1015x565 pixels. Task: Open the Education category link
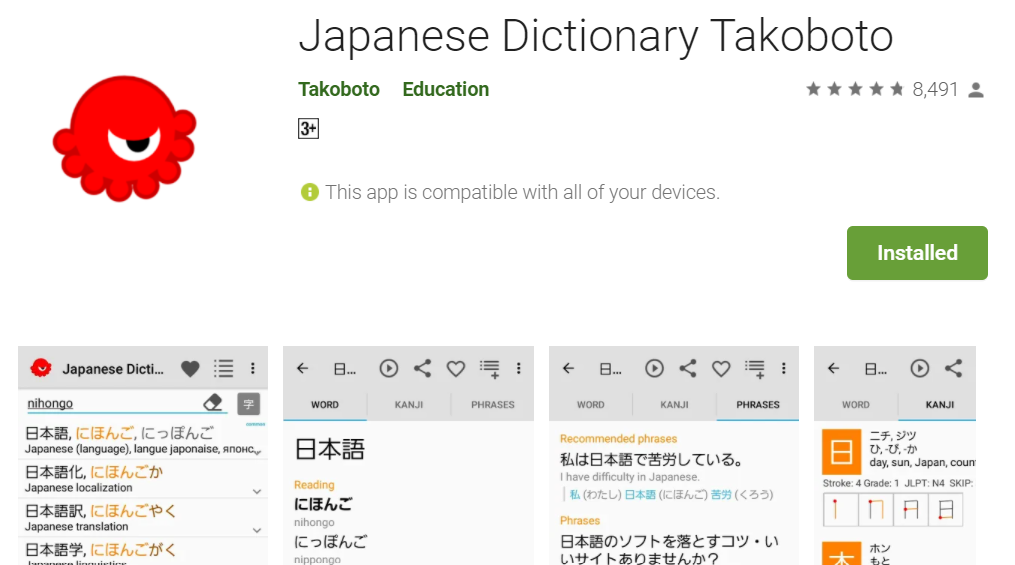[x=445, y=89]
